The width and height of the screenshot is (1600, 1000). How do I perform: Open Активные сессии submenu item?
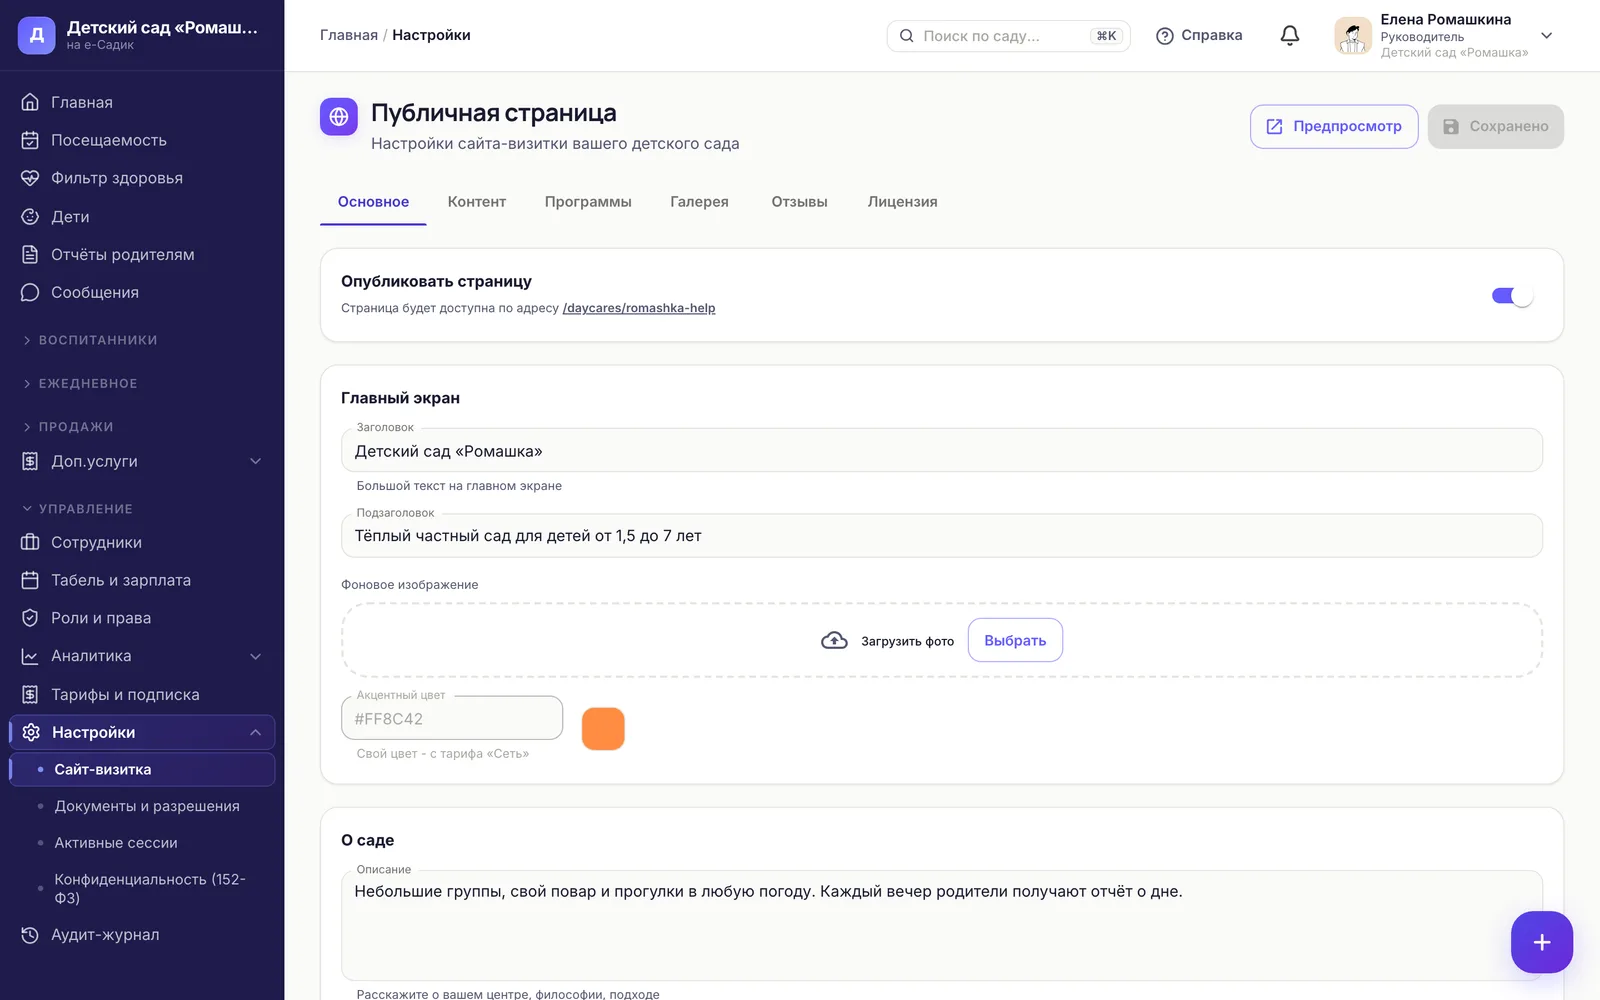pyautogui.click(x=116, y=843)
